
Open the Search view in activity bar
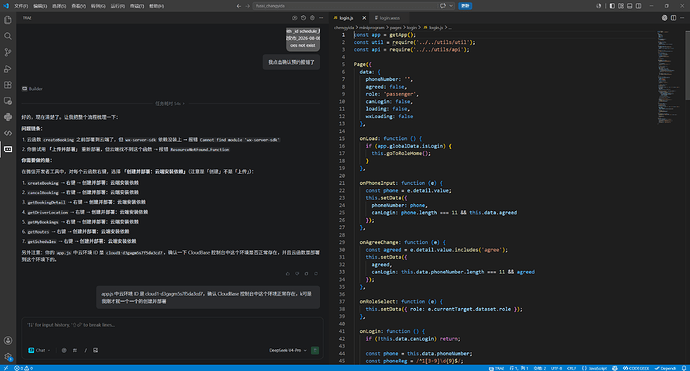coord(8,36)
